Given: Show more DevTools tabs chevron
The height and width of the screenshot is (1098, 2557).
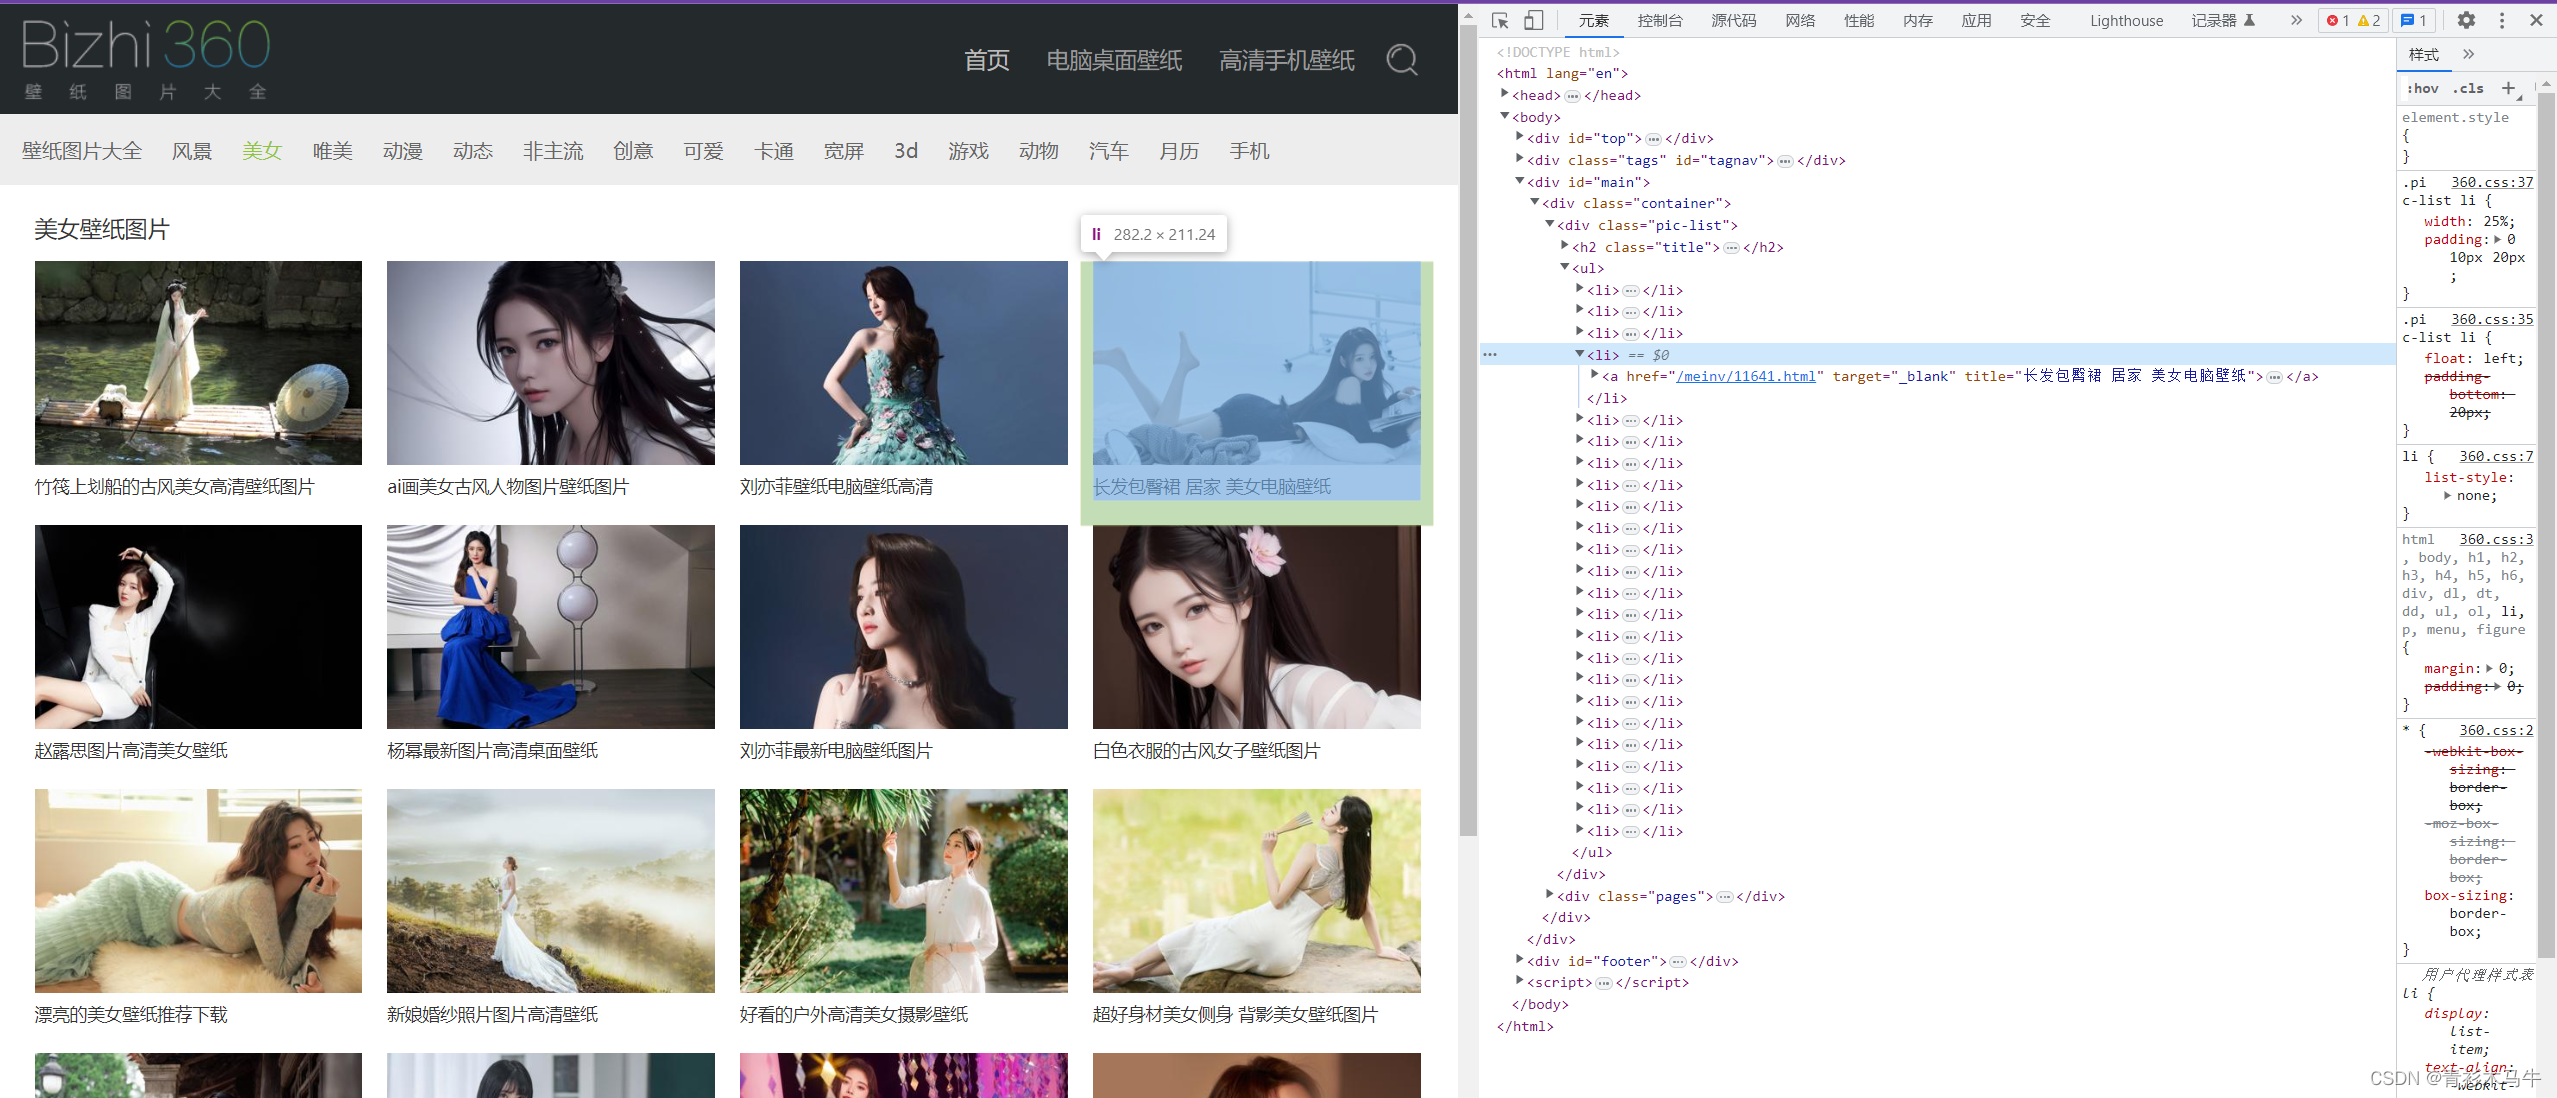Looking at the screenshot, I should 2296,20.
